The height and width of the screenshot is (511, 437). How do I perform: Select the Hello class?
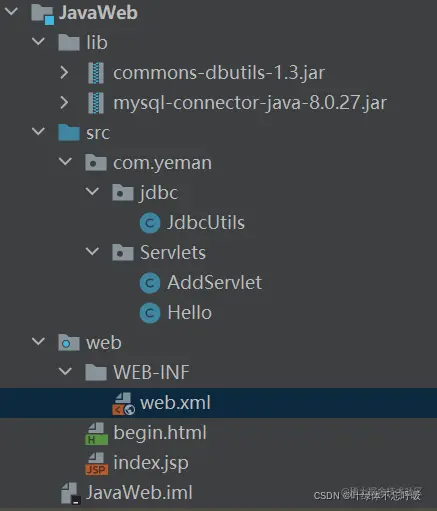tap(189, 313)
